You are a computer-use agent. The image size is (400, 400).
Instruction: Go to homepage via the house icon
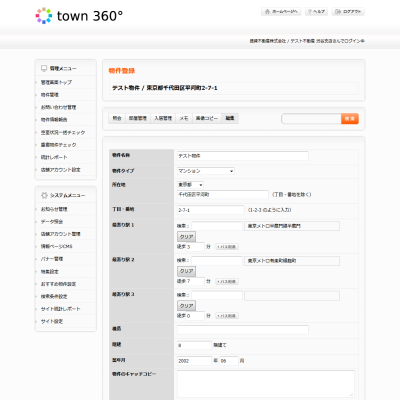(x=267, y=12)
